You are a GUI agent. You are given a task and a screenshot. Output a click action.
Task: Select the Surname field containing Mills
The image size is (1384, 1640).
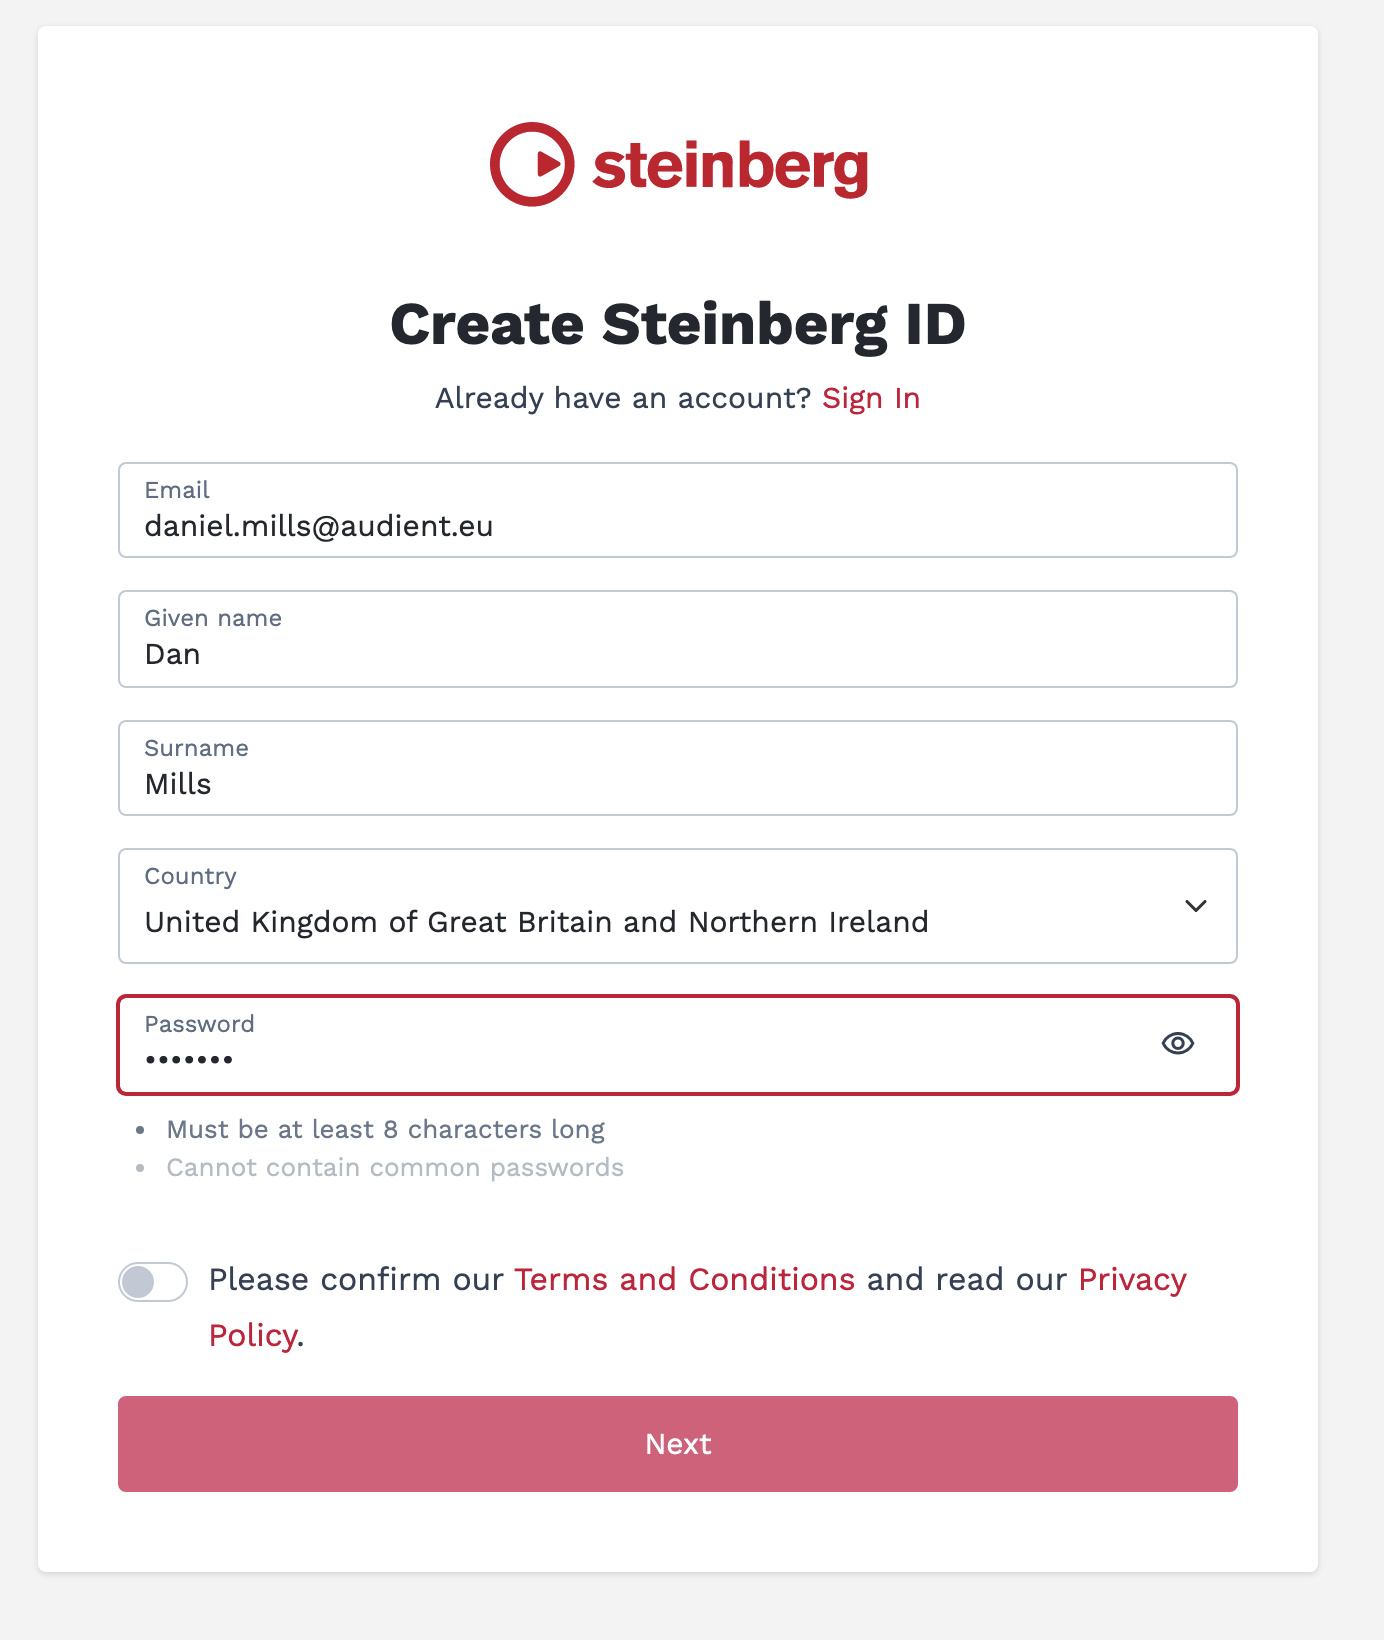678,768
